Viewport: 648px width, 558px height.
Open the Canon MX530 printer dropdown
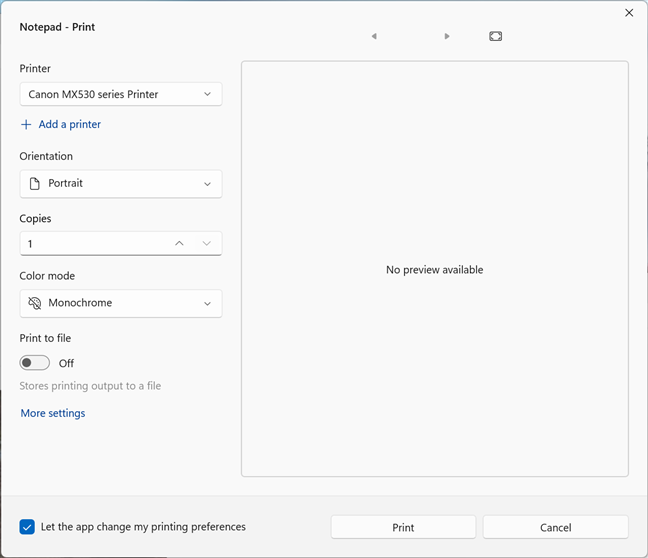tap(120, 94)
